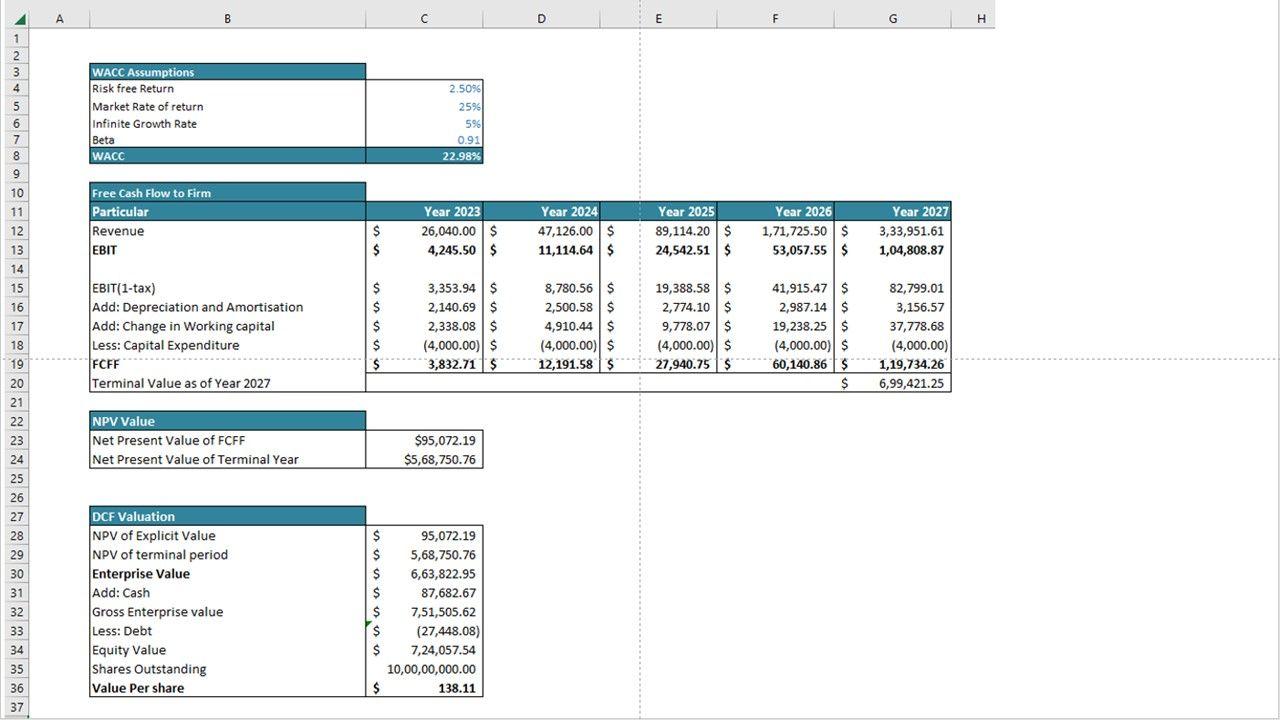The height and width of the screenshot is (720, 1280).
Task: Click the Select All corner triangle
Action: point(20,19)
